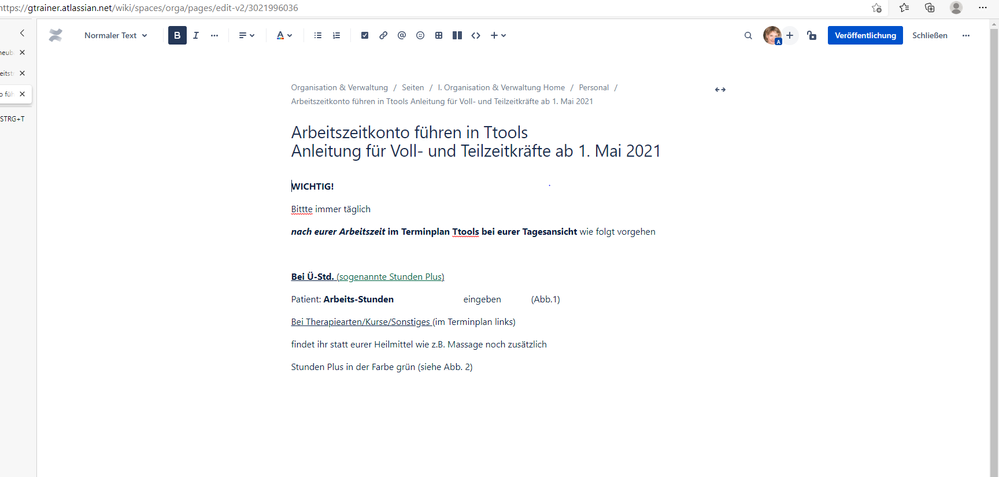This screenshot has width=999, height=477.
Task: Insert a column layout
Action: (x=457, y=36)
